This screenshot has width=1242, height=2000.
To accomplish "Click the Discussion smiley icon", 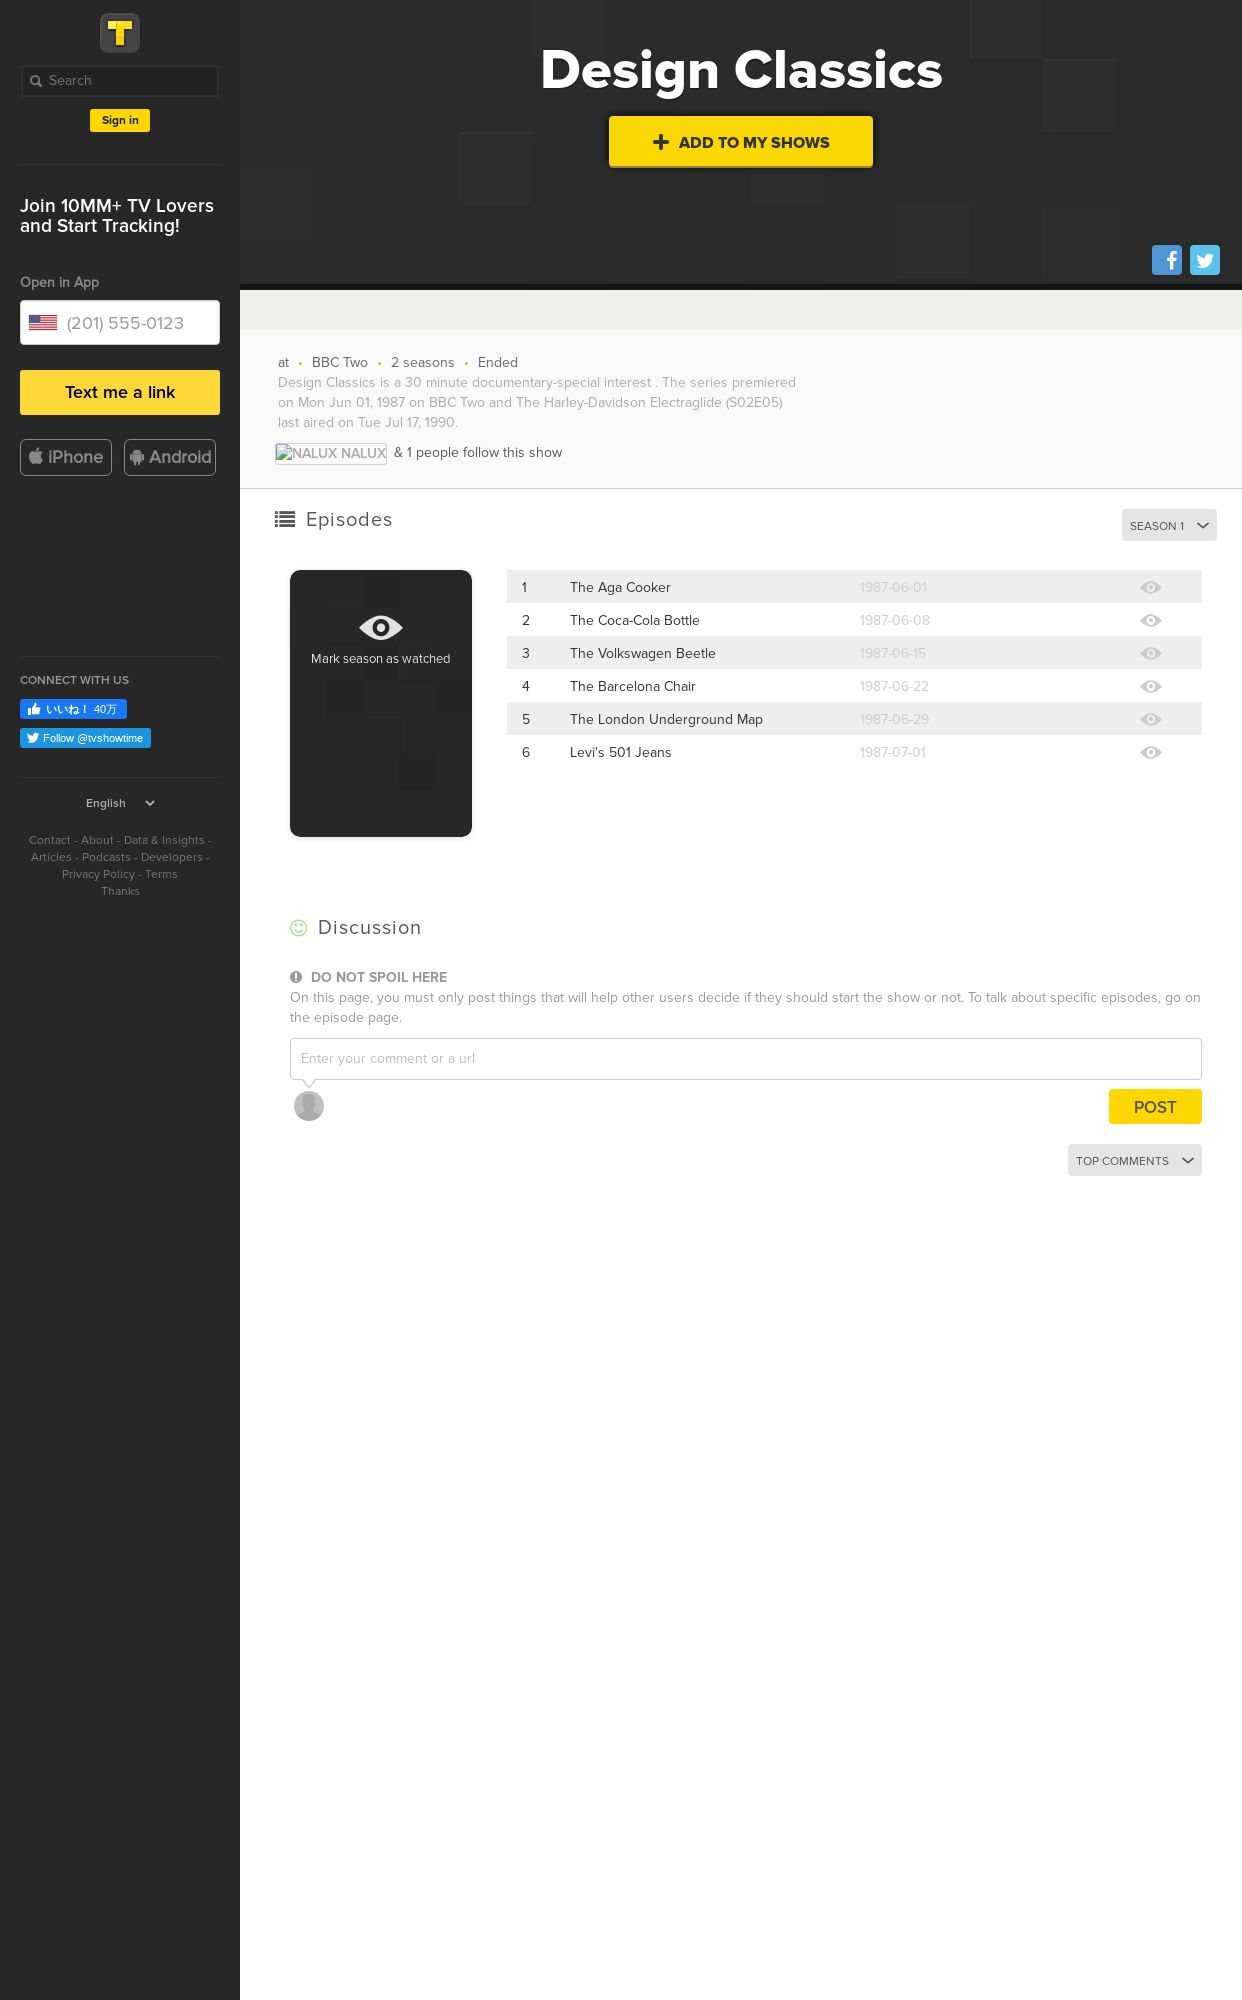I will click(298, 928).
